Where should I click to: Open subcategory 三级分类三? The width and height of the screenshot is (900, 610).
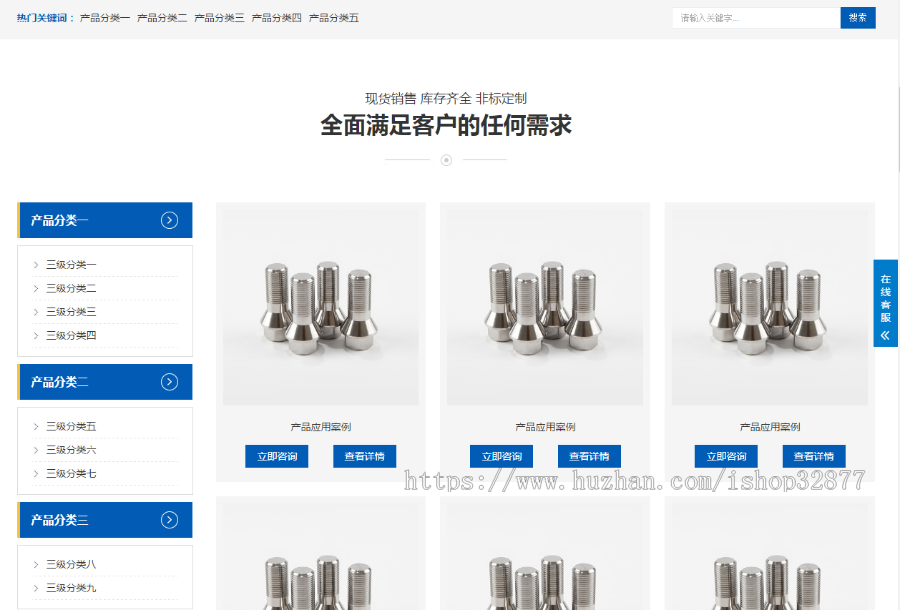click(71, 312)
